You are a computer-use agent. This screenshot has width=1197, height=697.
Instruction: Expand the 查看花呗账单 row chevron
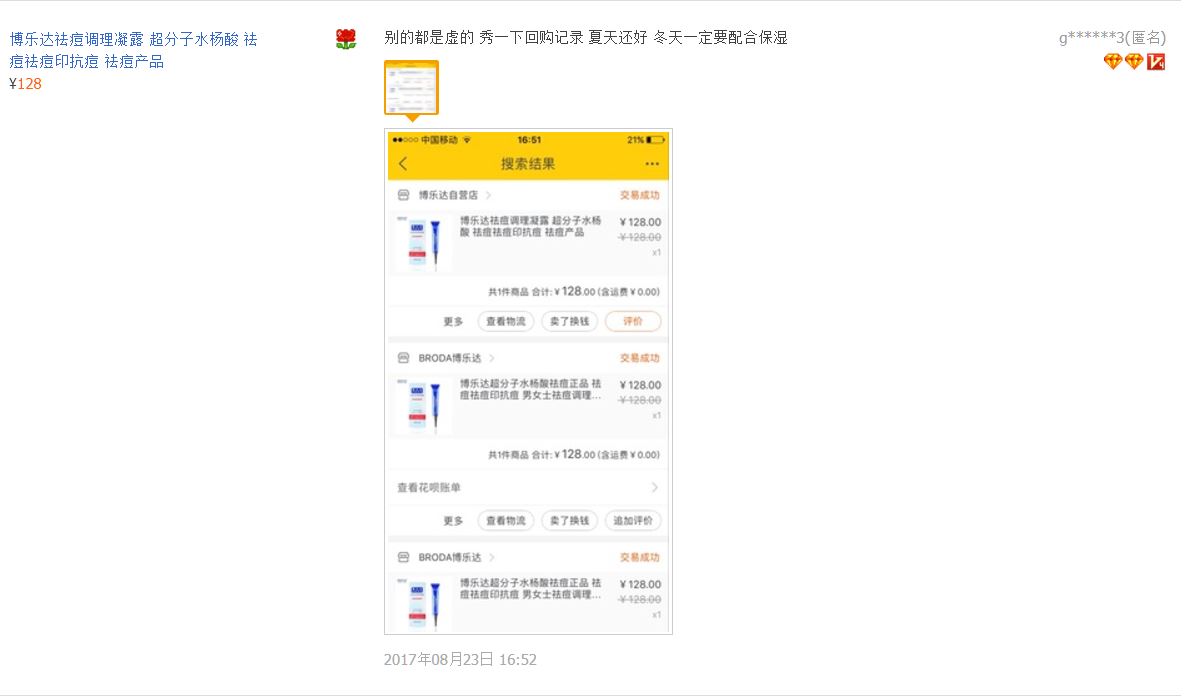click(654, 487)
